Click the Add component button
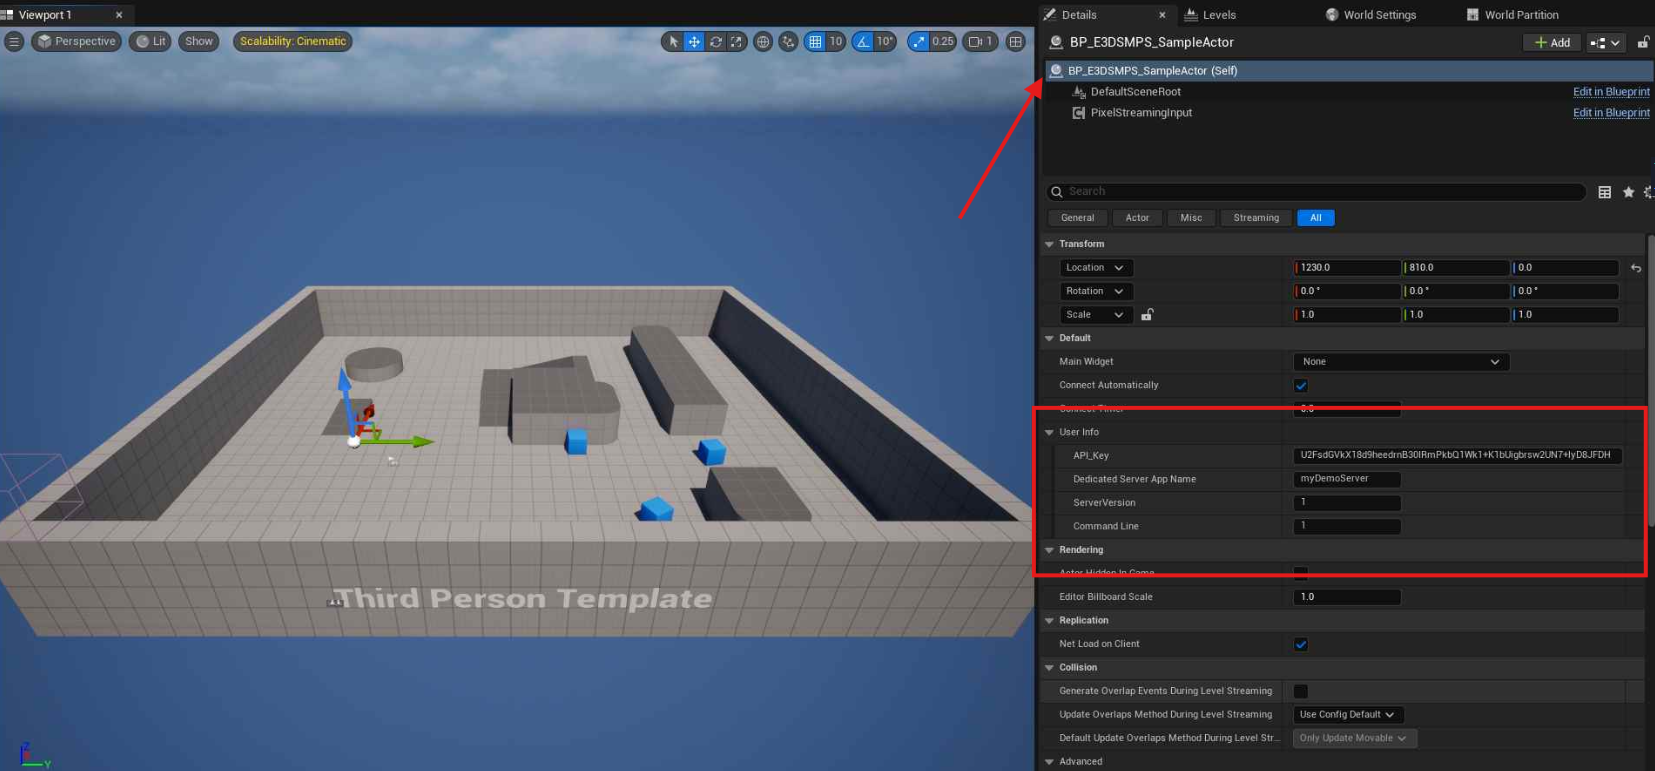The height and width of the screenshot is (771, 1655). coord(1552,43)
